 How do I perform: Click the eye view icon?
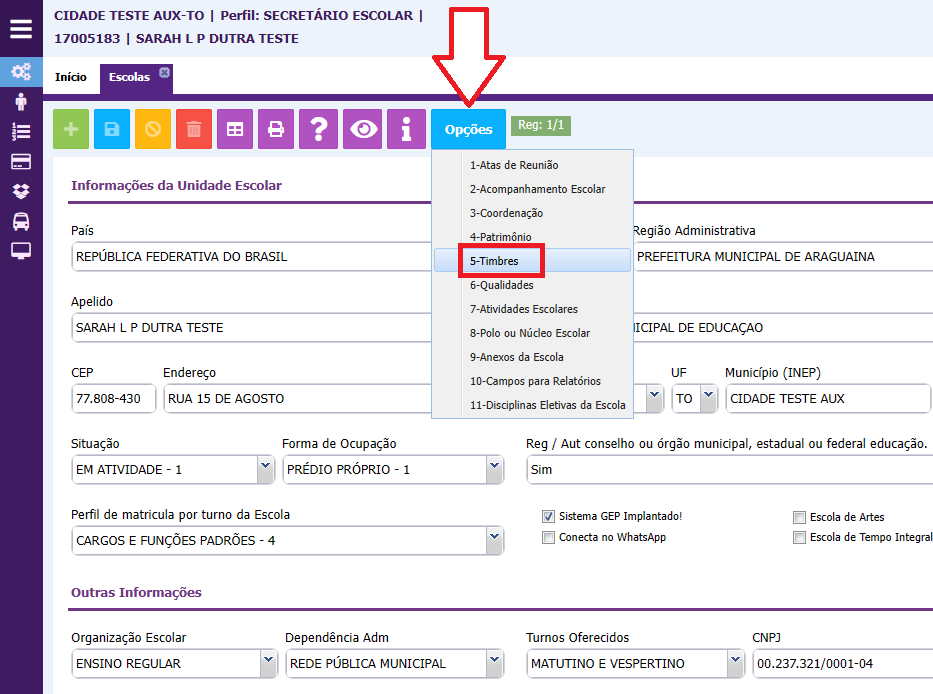(362, 129)
